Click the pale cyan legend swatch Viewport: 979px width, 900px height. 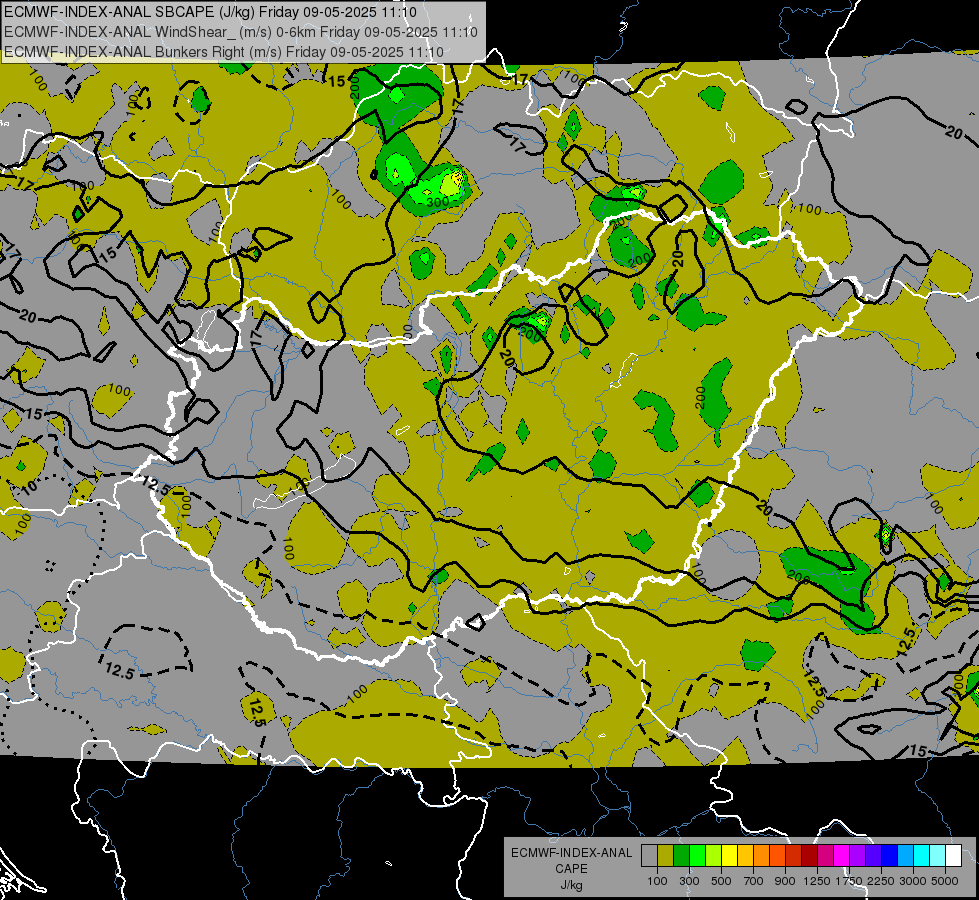point(938,855)
